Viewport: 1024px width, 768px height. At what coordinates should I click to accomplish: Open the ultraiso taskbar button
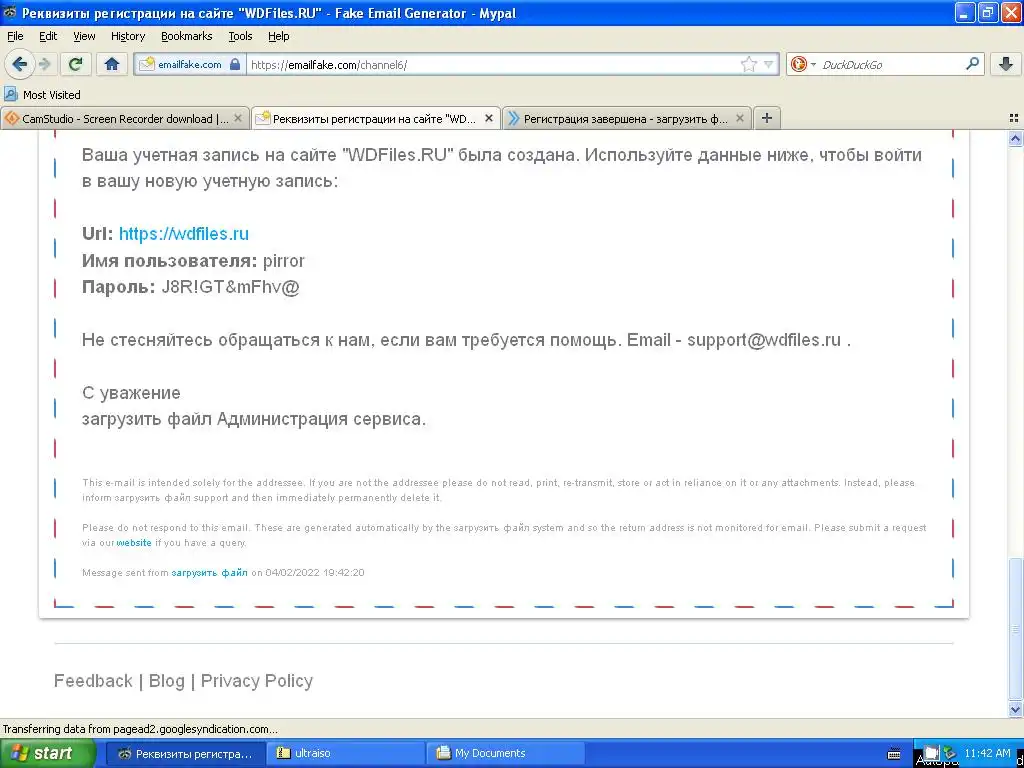pyautogui.click(x=345, y=753)
